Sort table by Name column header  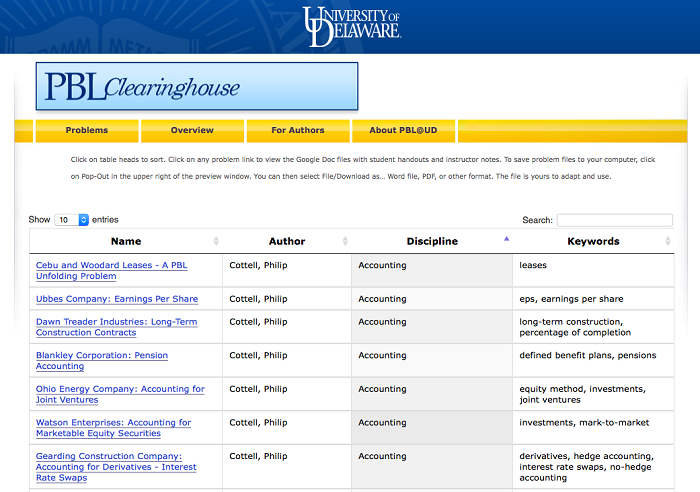(126, 241)
